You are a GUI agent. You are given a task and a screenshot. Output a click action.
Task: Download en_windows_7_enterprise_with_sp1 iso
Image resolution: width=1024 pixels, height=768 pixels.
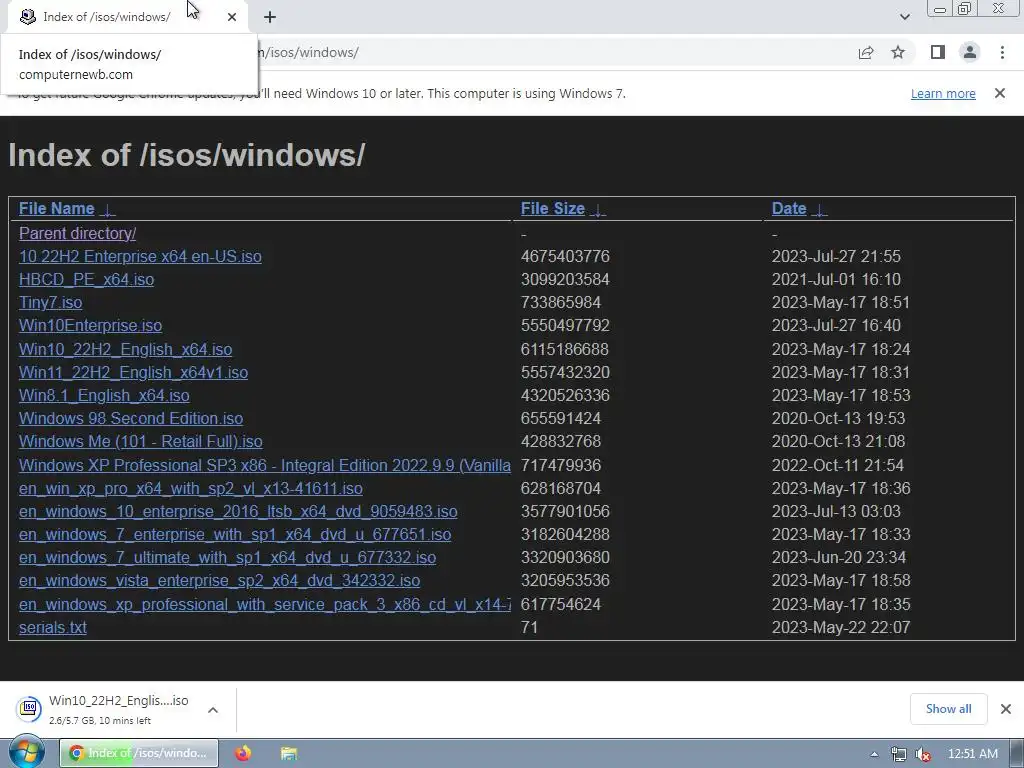[235, 534]
